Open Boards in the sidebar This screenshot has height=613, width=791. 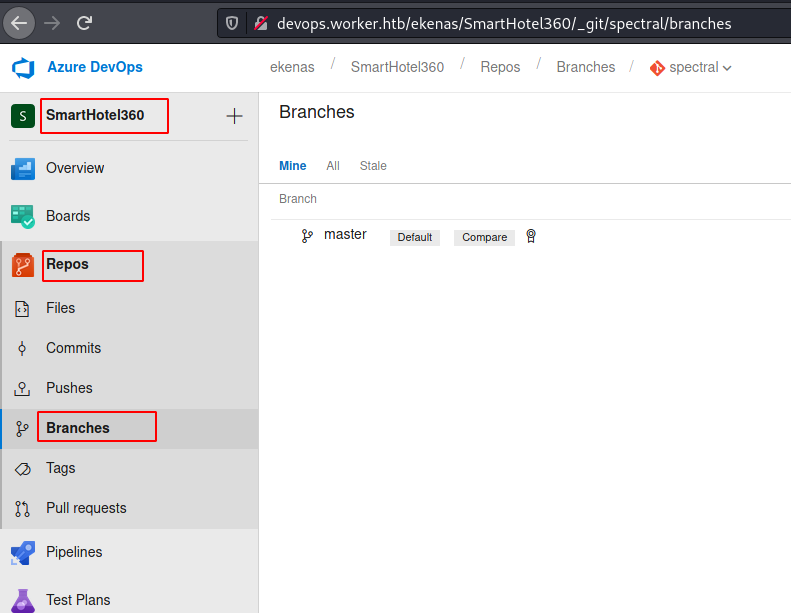pos(68,216)
